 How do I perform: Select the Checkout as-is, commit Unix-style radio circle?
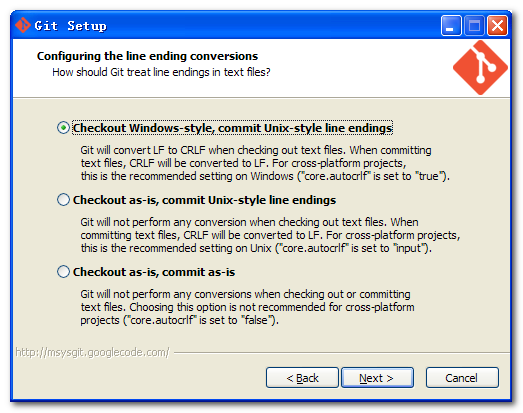coord(63,200)
